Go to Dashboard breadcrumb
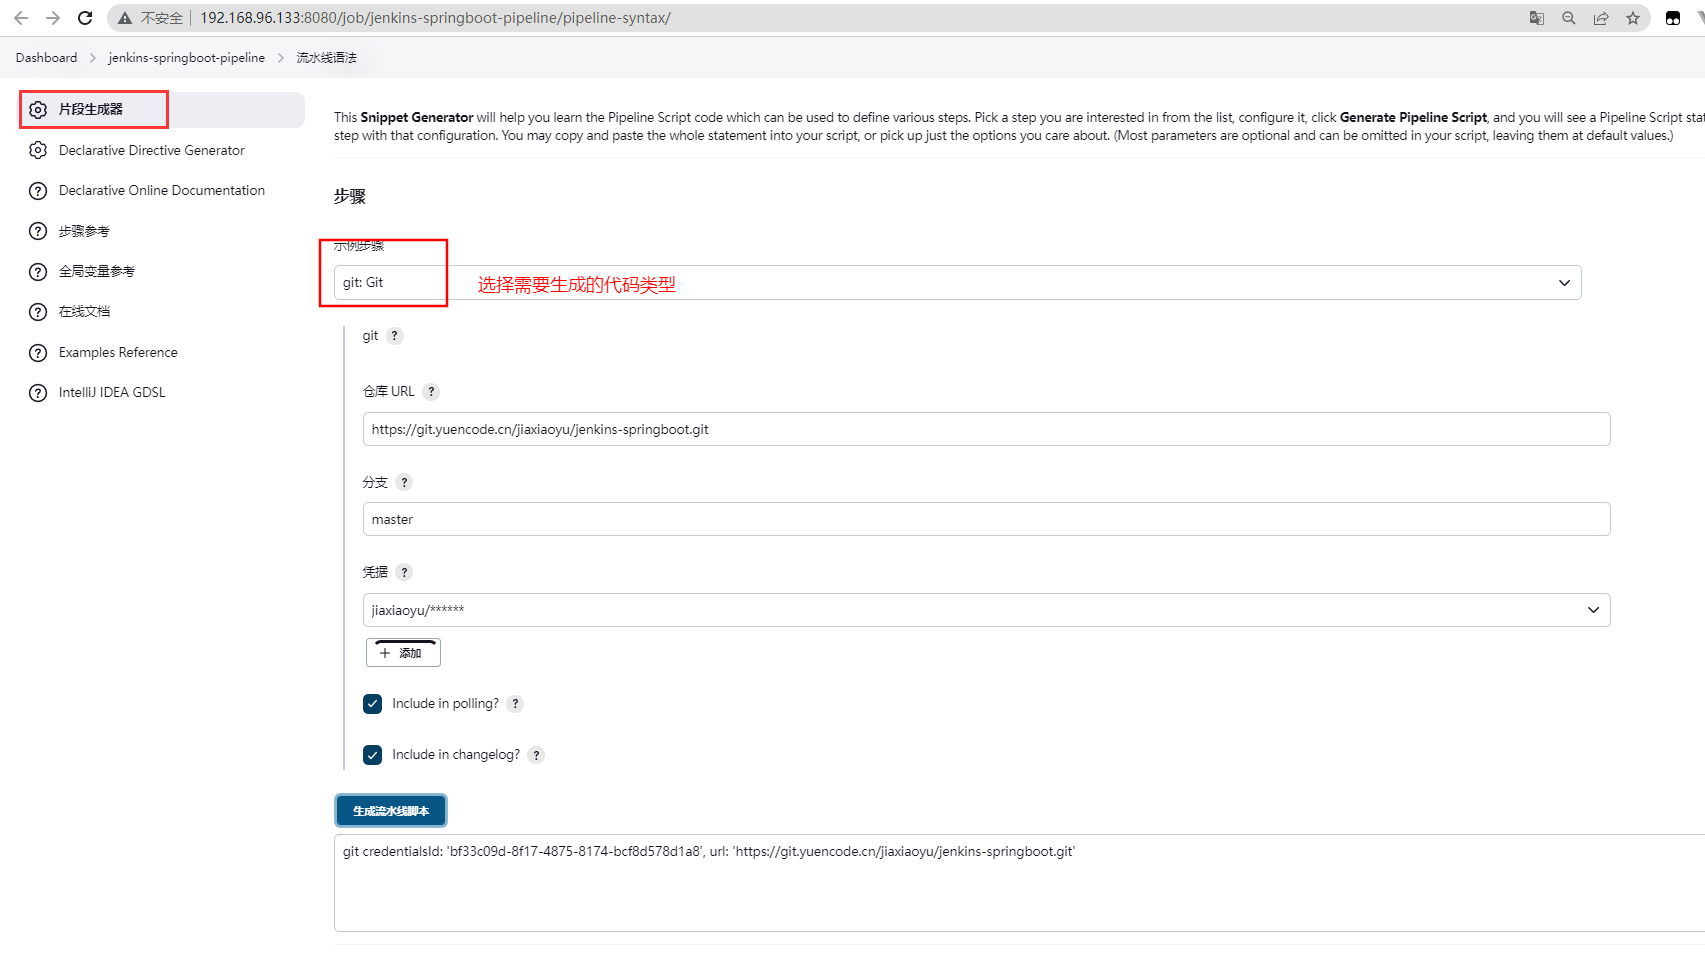 click(x=46, y=58)
